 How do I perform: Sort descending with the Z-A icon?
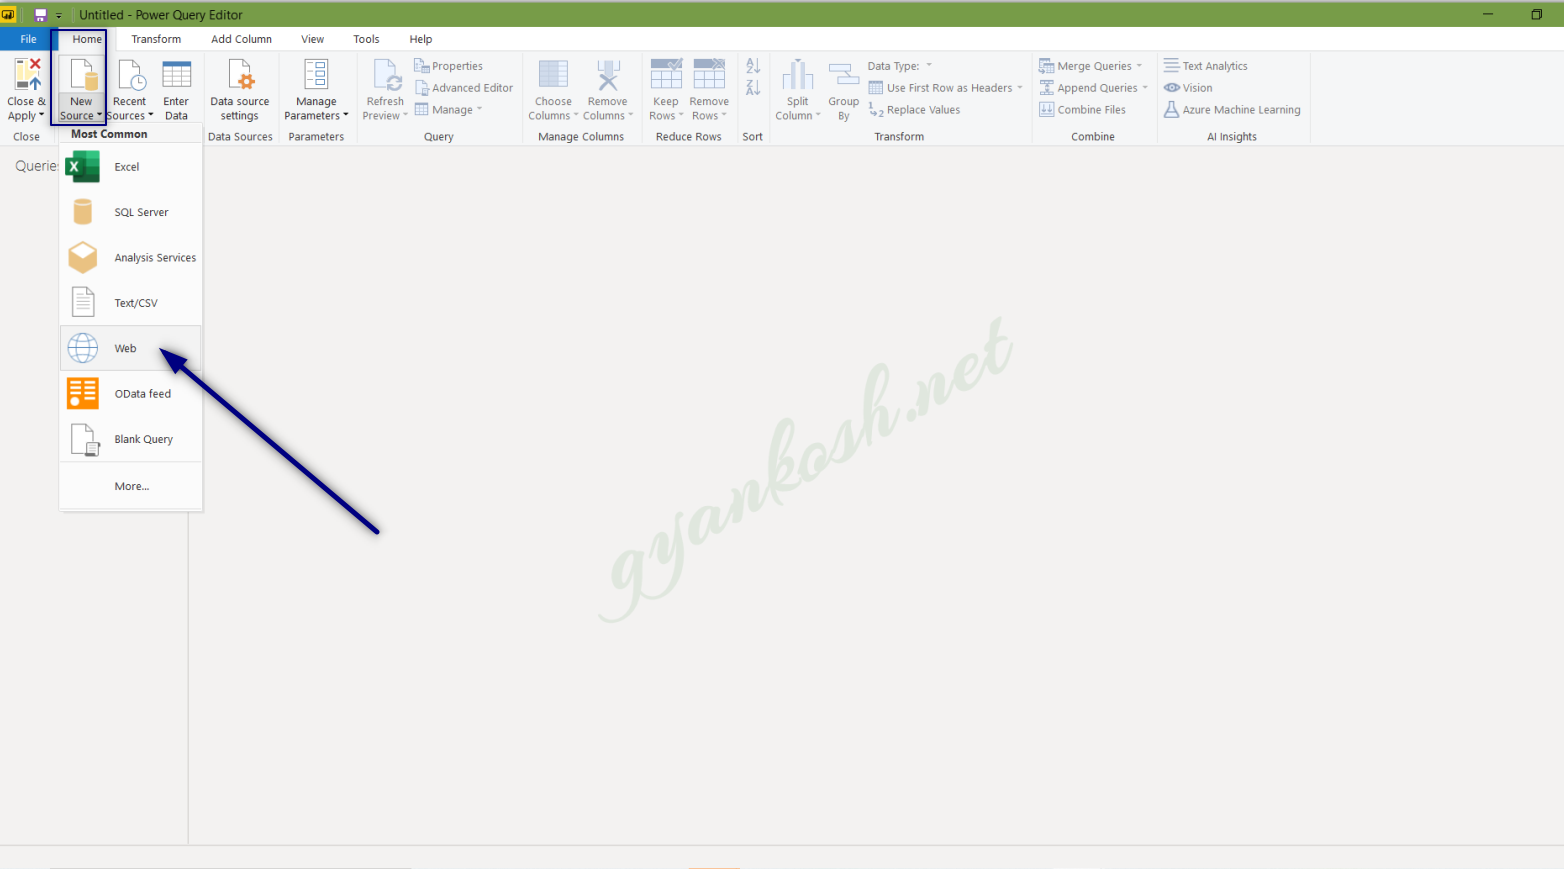(x=753, y=88)
